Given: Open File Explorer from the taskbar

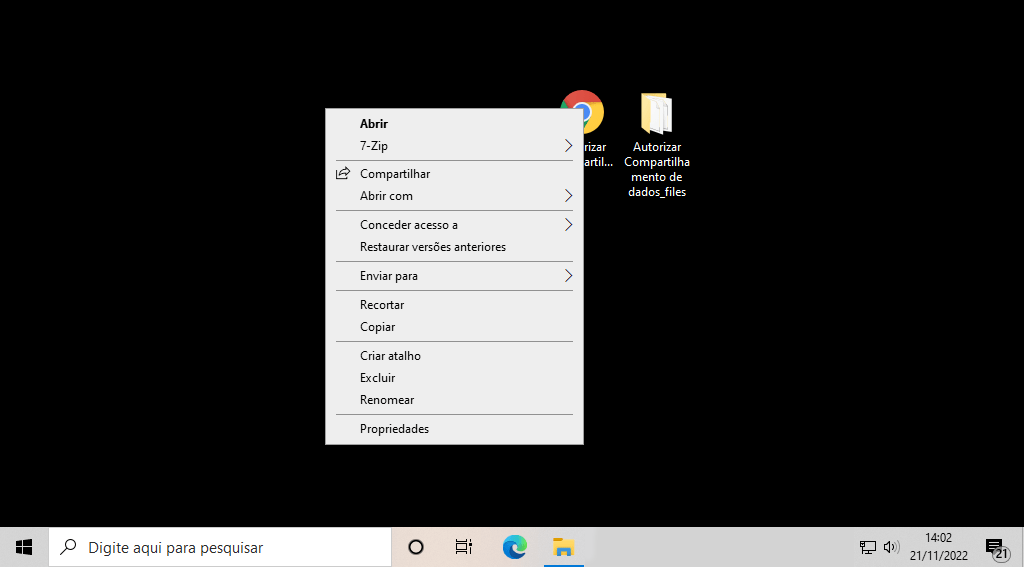Looking at the screenshot, I should [564, 547].
